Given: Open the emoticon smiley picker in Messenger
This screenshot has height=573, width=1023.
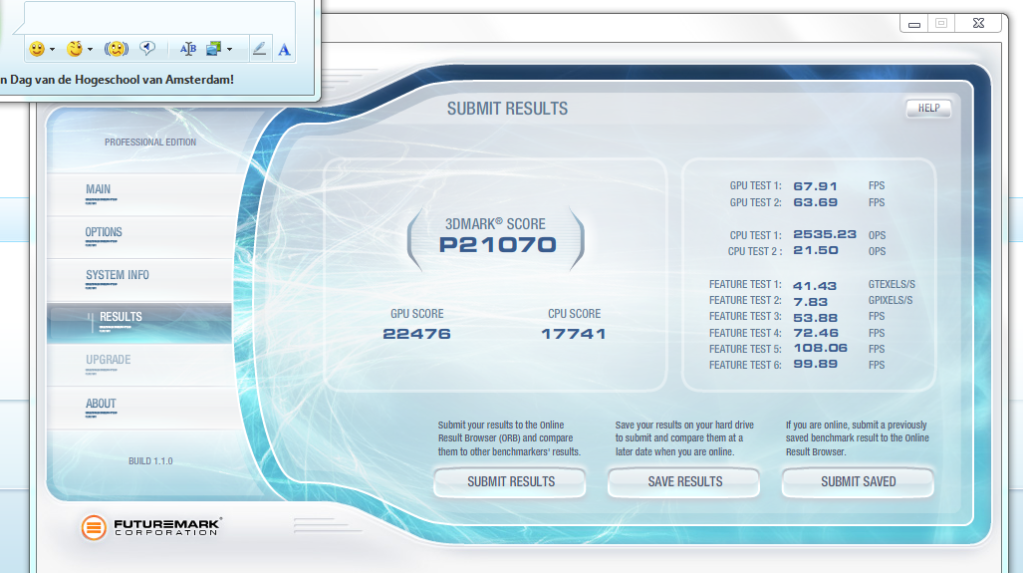Looking at the screenshot, I should coord(37,49).
